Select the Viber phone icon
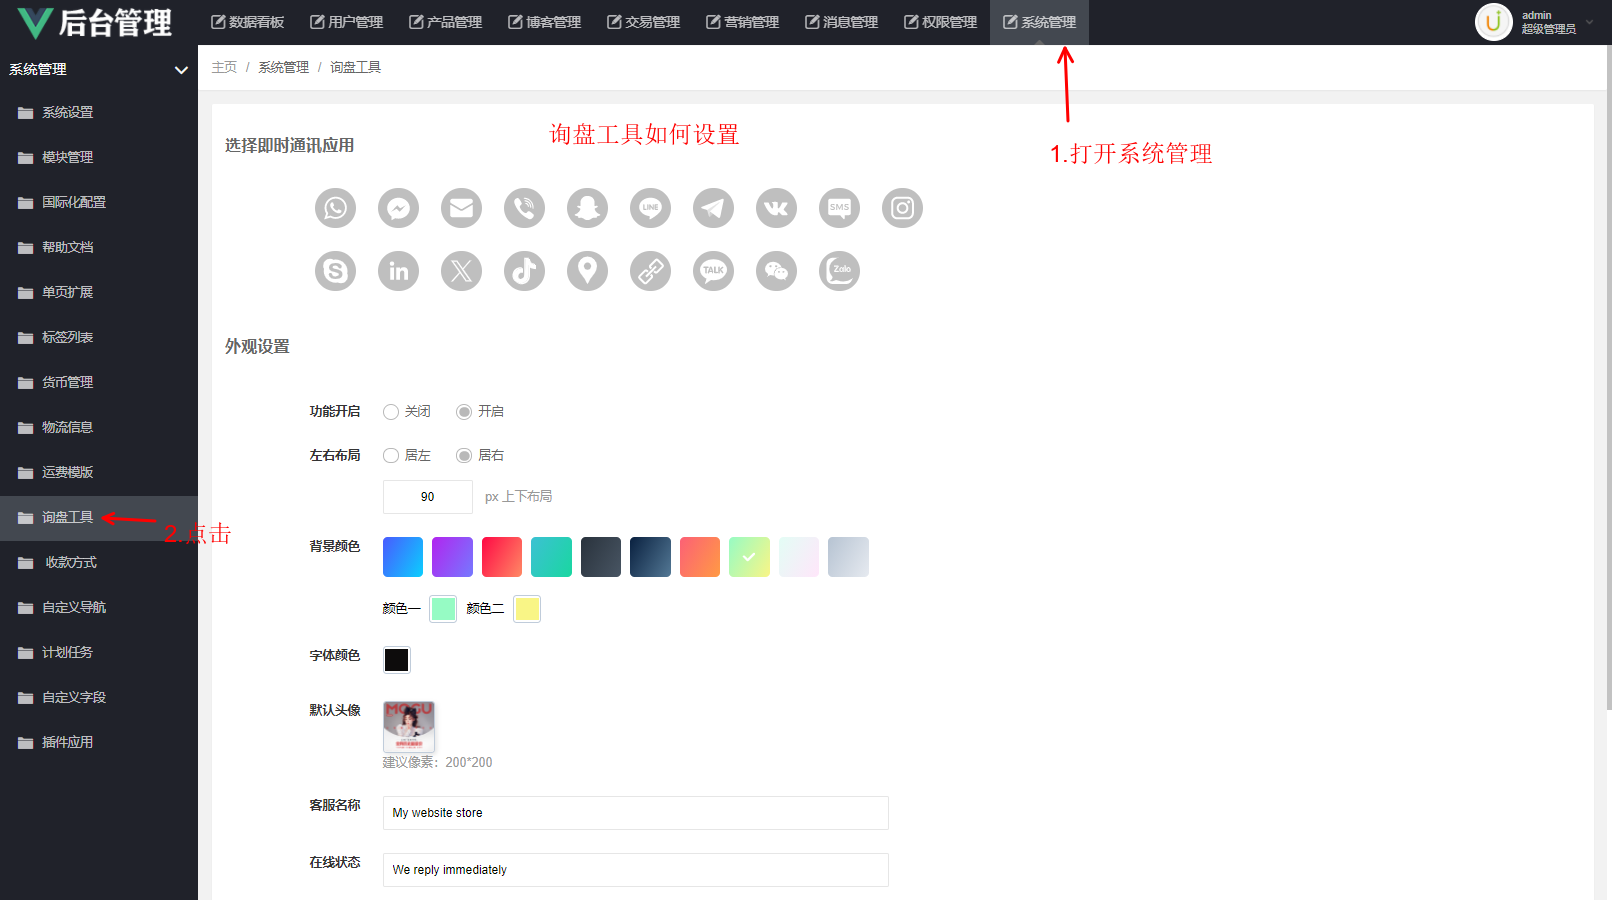The width and height of the screenshot is (1612, 900). 524,208
